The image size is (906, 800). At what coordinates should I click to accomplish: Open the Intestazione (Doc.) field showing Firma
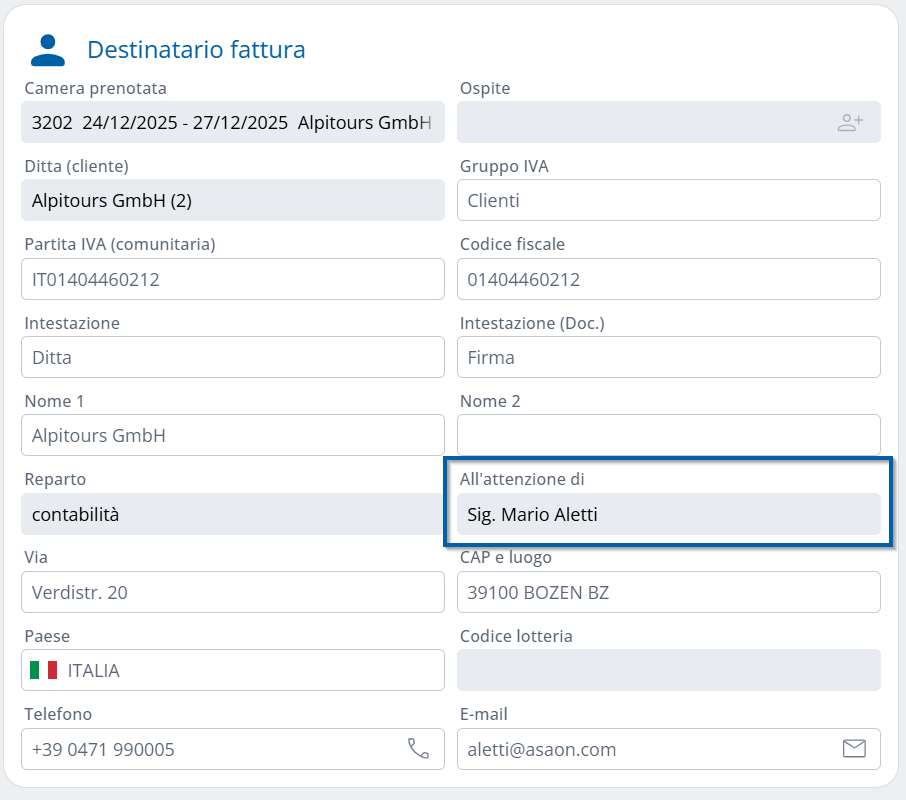click(668, 357)
